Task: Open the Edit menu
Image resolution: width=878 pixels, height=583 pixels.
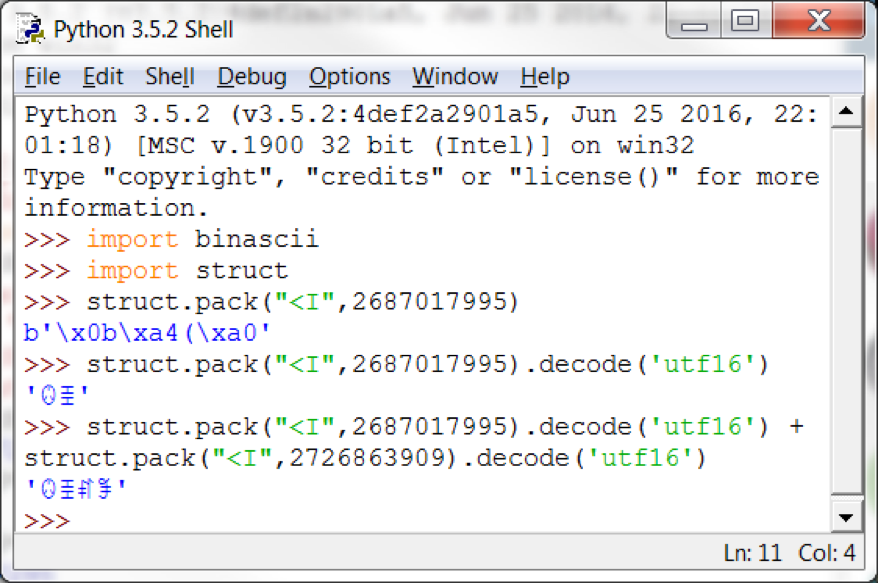Action: pyautogui.click(x=103, y=77)
